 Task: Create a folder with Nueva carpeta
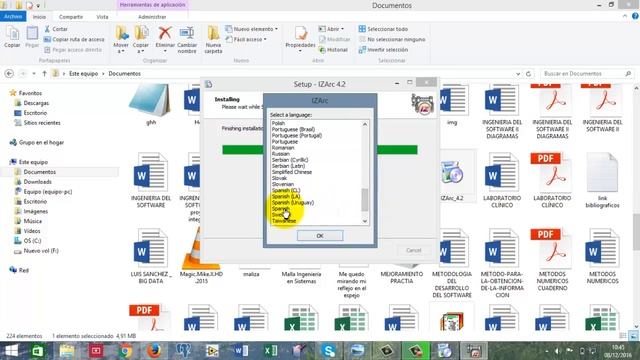[x=213, y=40]
